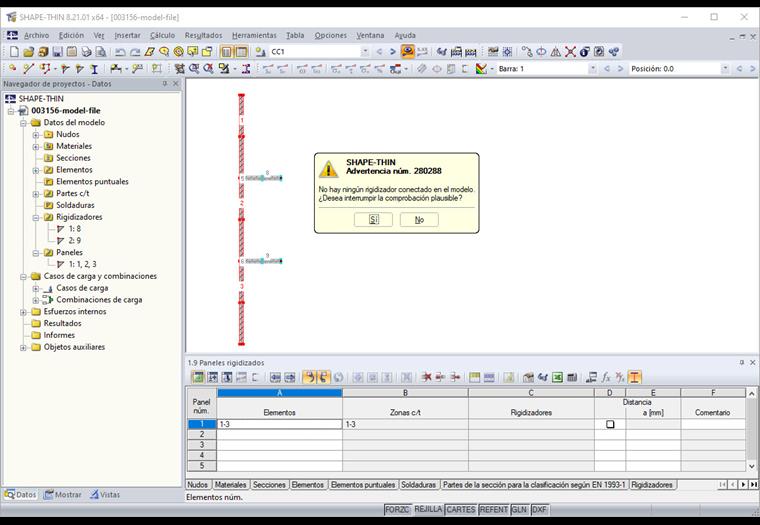Expand the Elementos tree node
Screen dimensions: 760x525
click(36, 170)
